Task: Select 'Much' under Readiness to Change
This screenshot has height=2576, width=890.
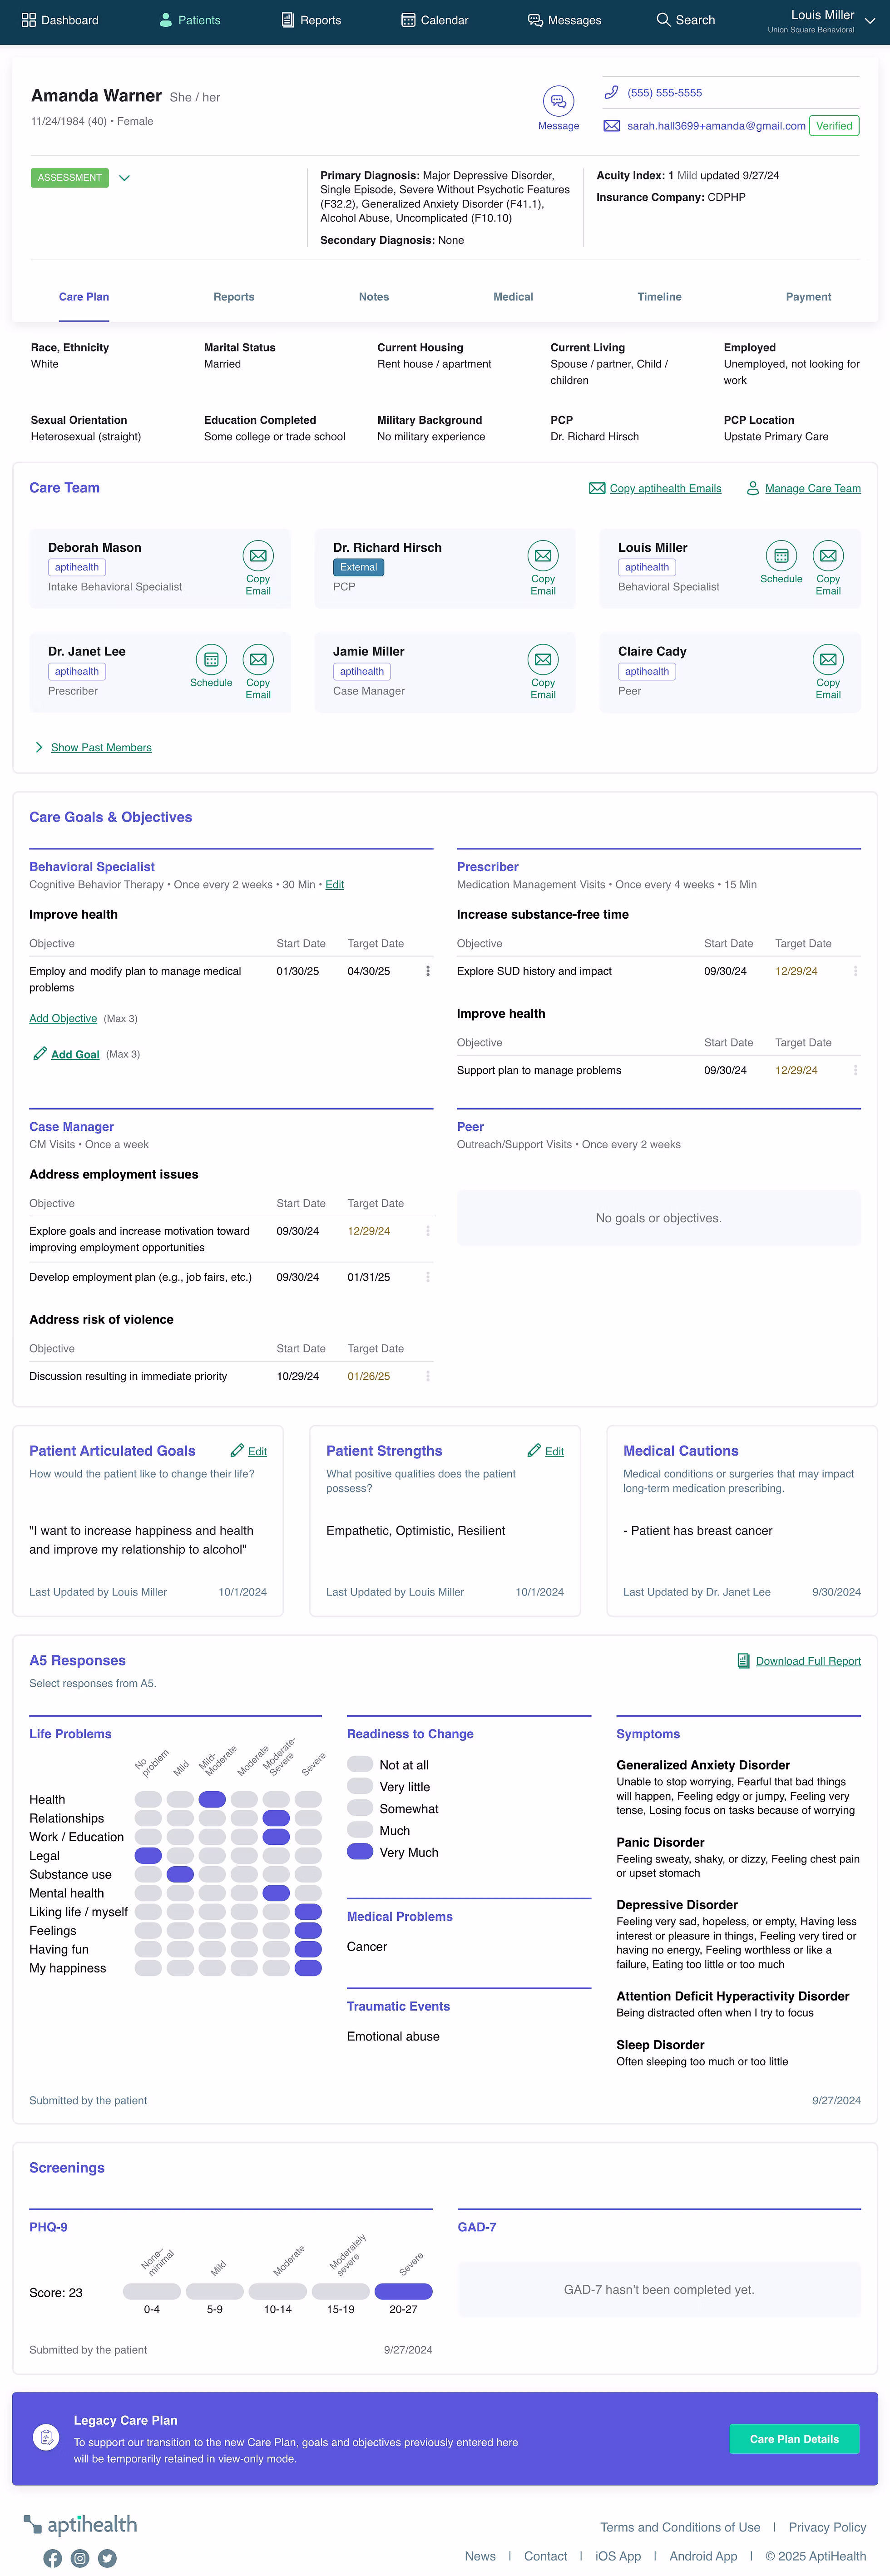Action: pos(360,1830)
